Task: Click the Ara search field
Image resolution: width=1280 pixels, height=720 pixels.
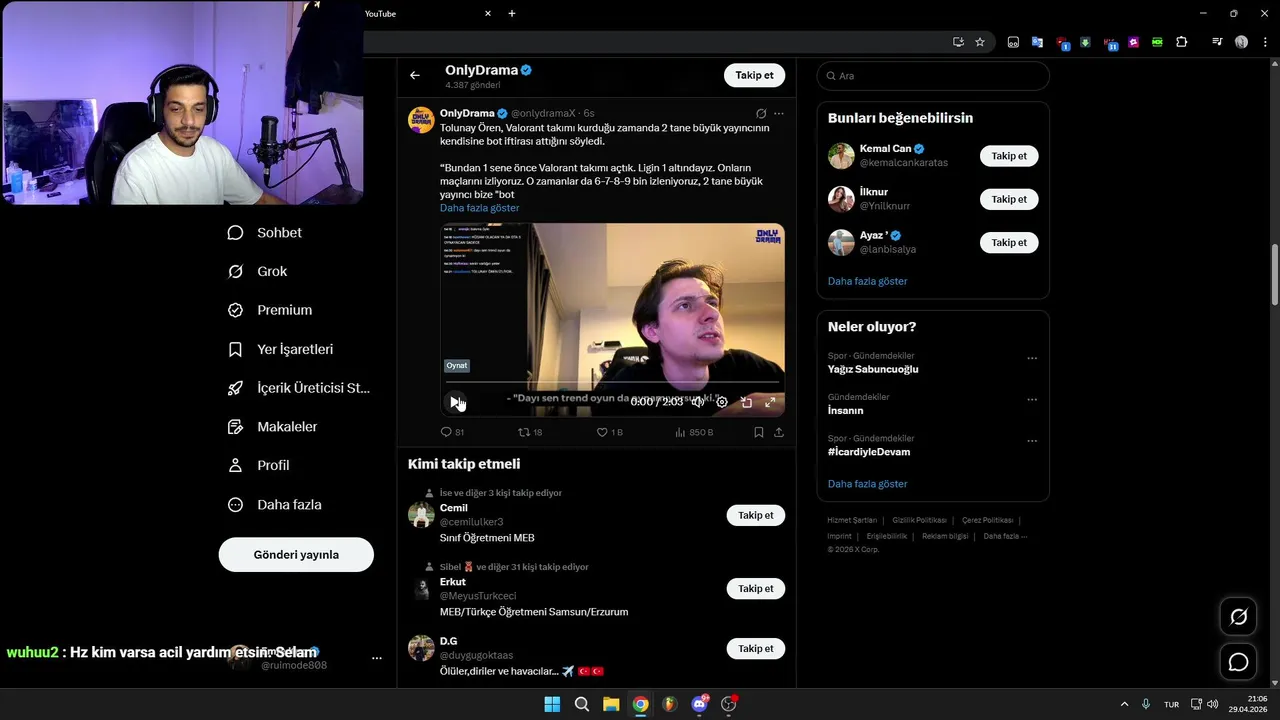Action: pyautogui.click(x=933, y=76)
